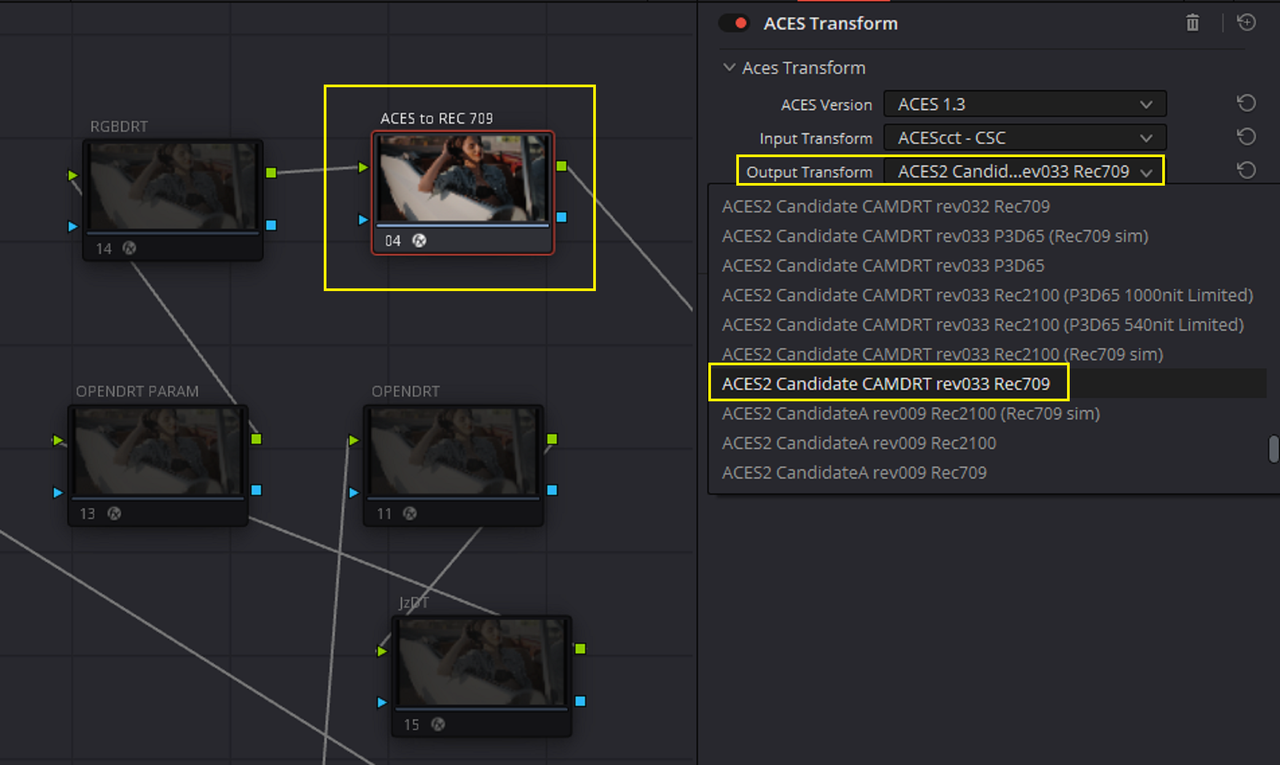Image resolution: width=1280 pixels, height=765 pixels.
Task: Click blue key output of OPENDRT PARAM node
Action: pos(256,490)
